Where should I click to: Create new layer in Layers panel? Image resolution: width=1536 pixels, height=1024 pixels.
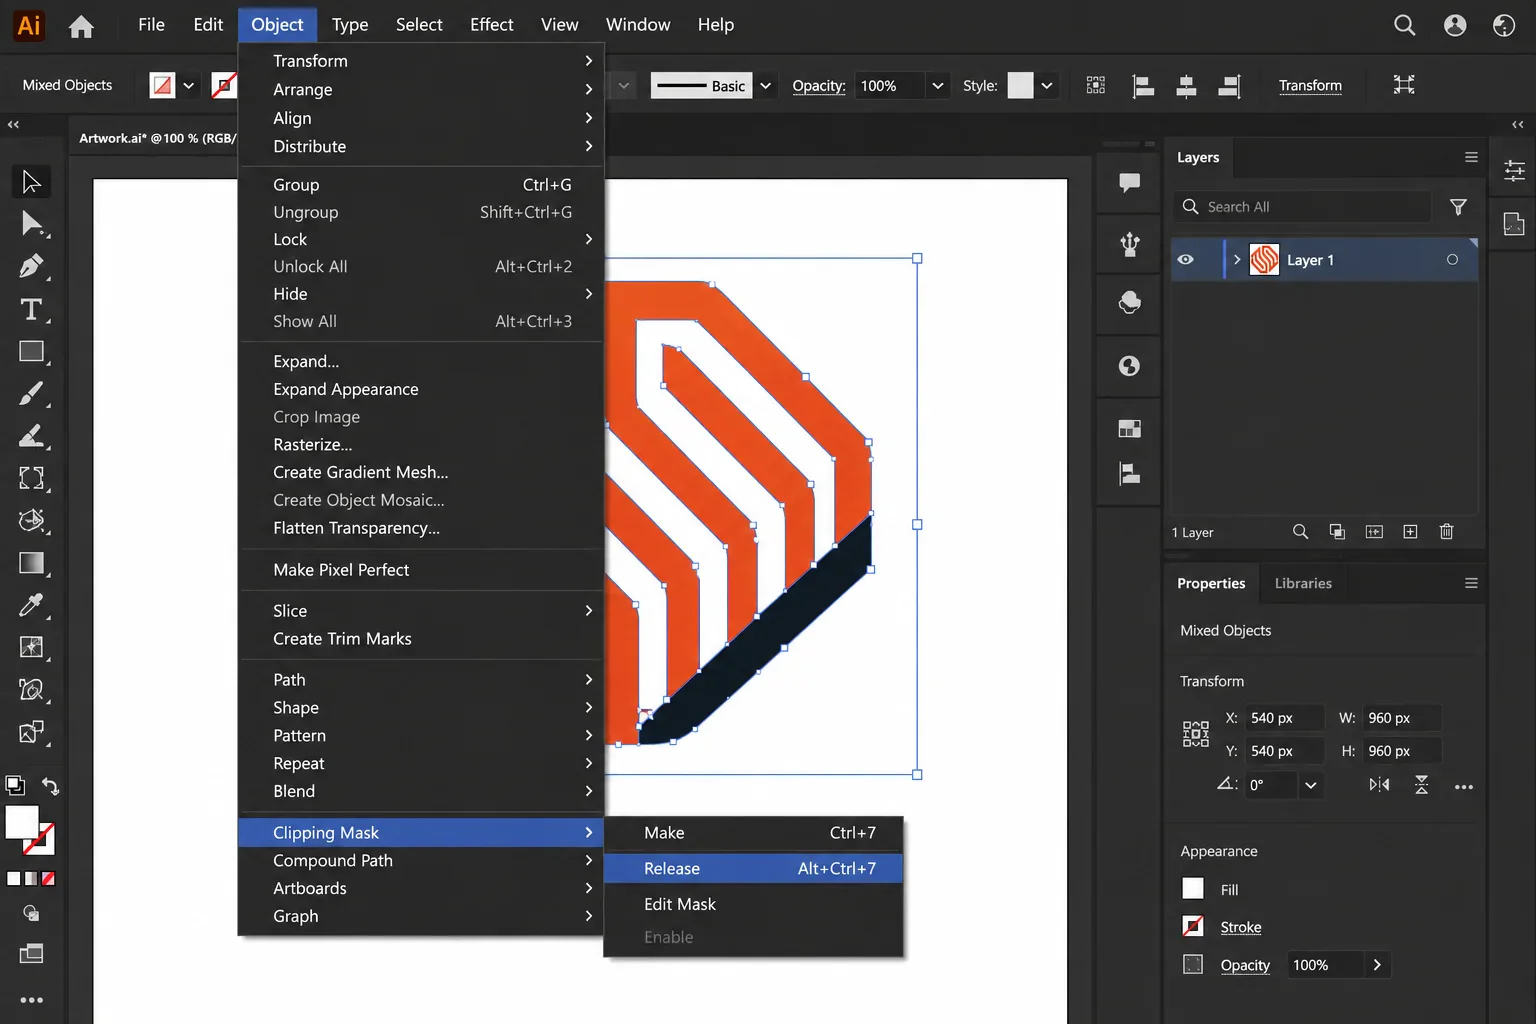point(1410,532)
